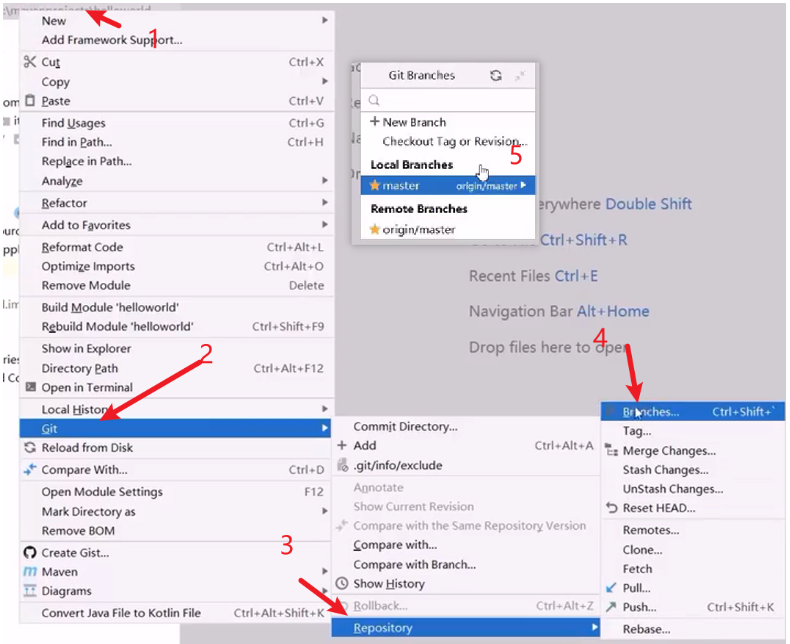The width and height of the screenshot is (790, 644).
Task: Open the Repository submenu
Action: 383,628
